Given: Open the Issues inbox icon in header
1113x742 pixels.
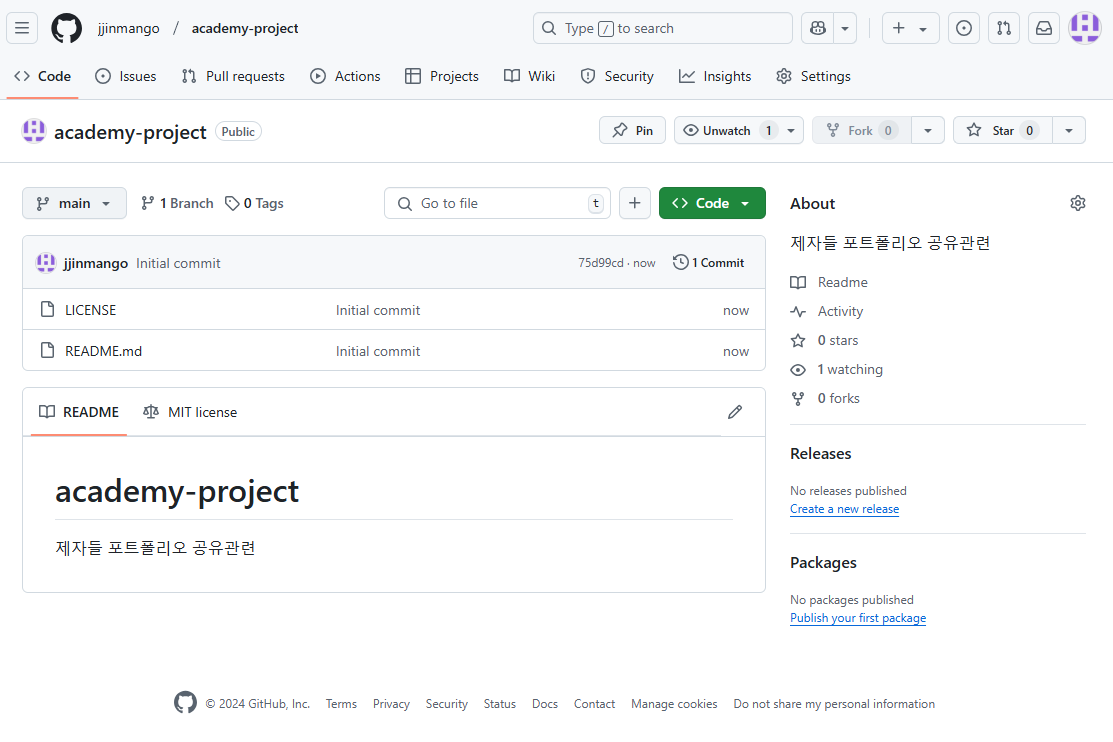Looking at the screenshot, I should [964, 28].
